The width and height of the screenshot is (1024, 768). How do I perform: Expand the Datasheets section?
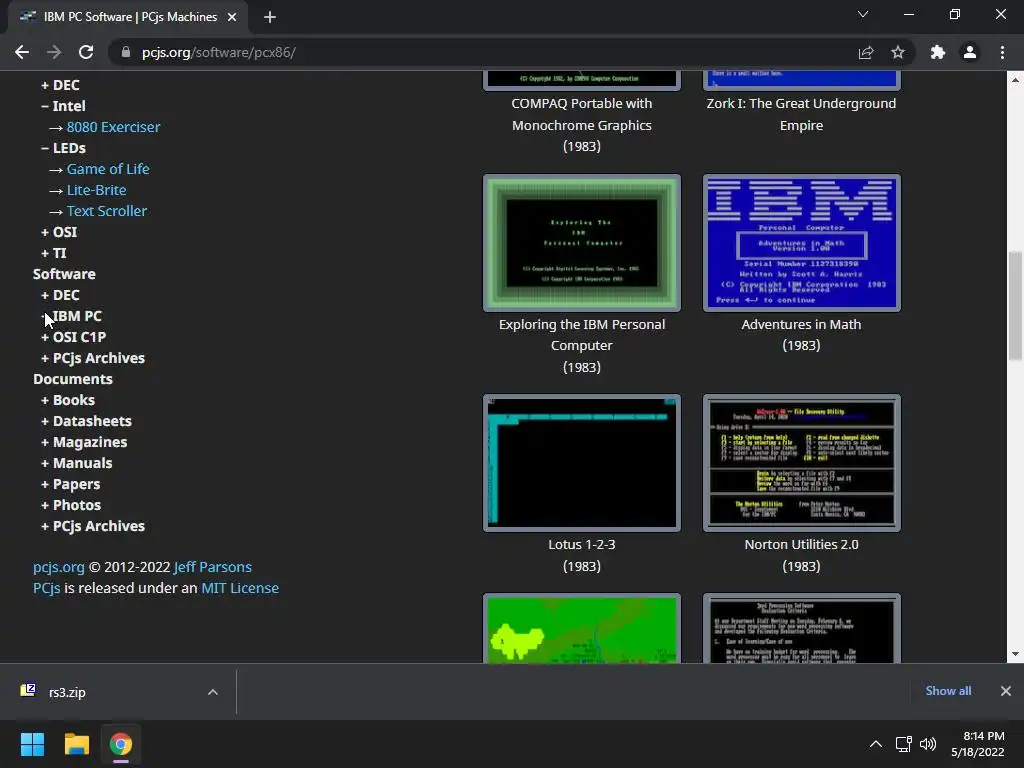[x=86, y=421]
